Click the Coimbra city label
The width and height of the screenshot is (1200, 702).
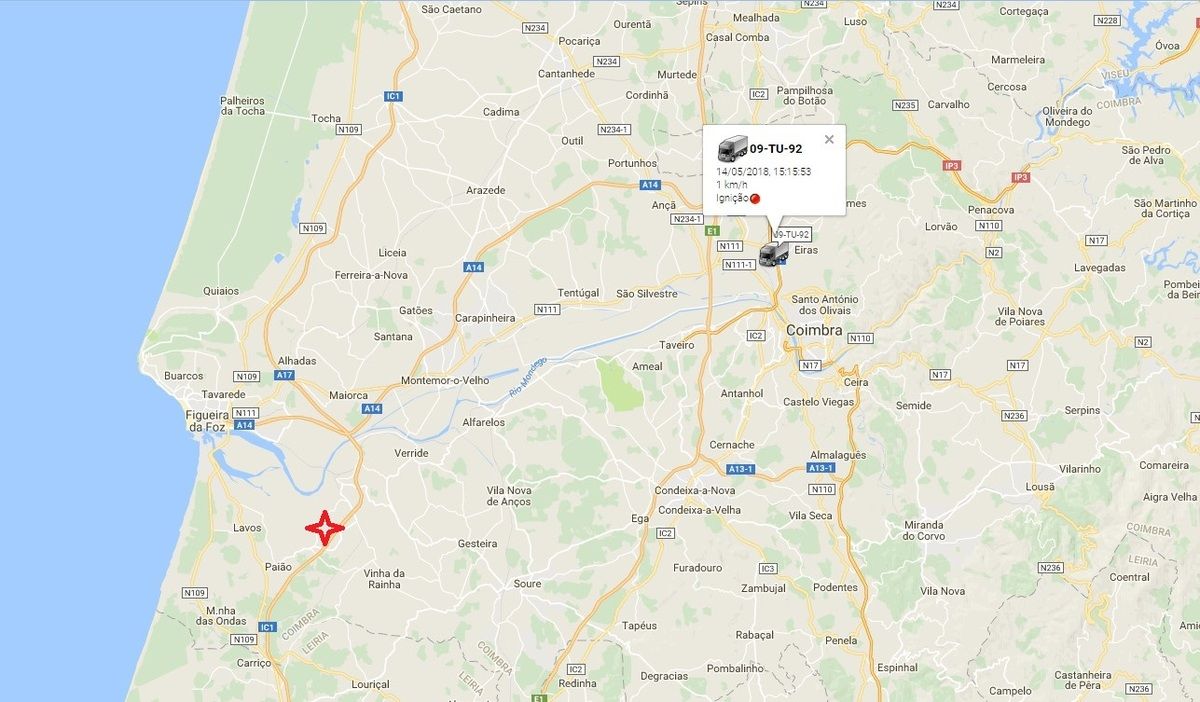(x=814, y=330)
